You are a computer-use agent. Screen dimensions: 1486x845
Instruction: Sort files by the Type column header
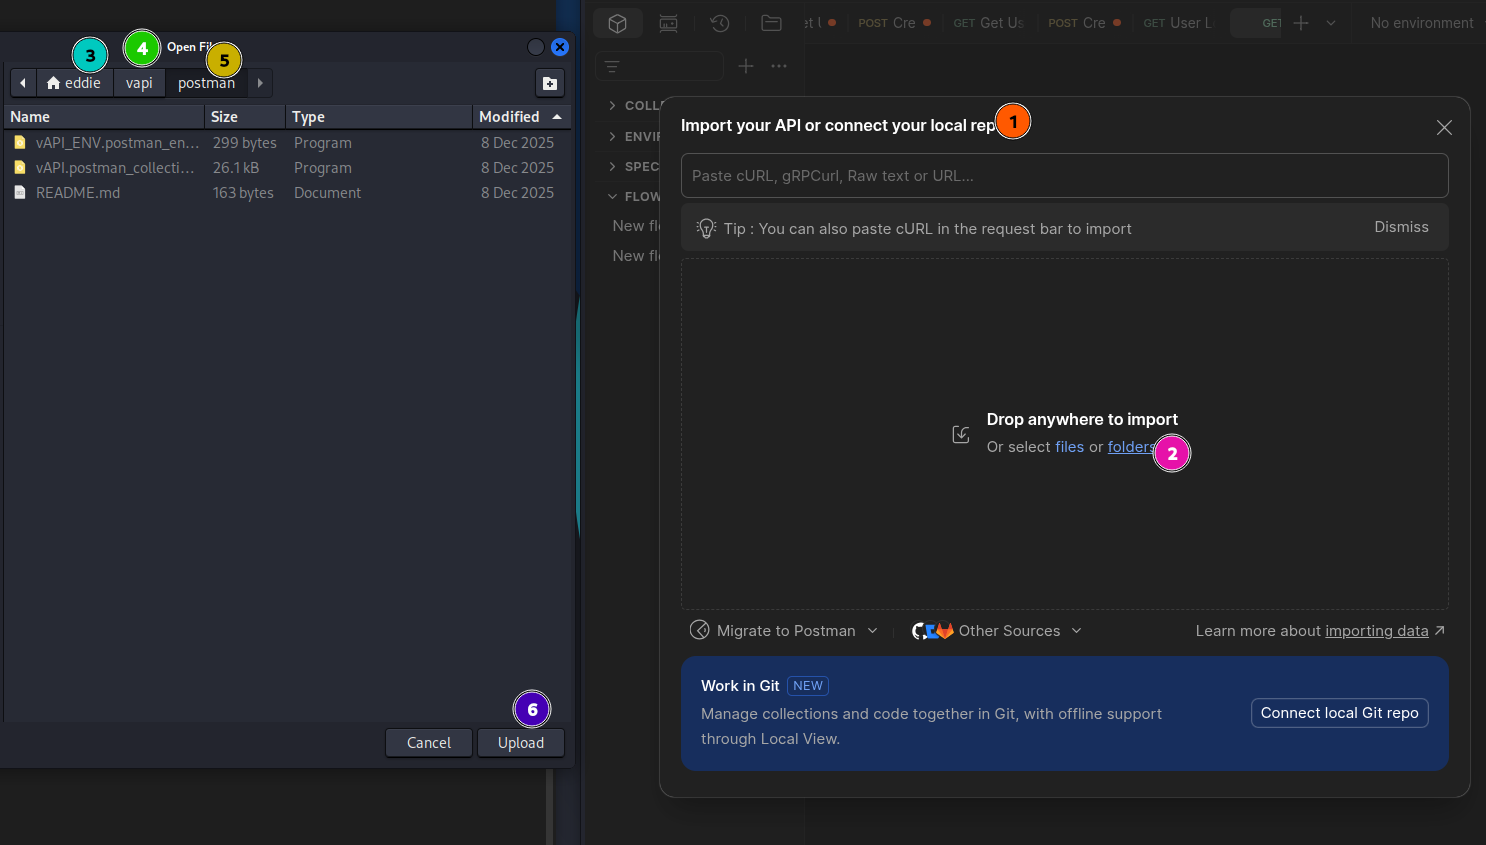pos(379,117)
